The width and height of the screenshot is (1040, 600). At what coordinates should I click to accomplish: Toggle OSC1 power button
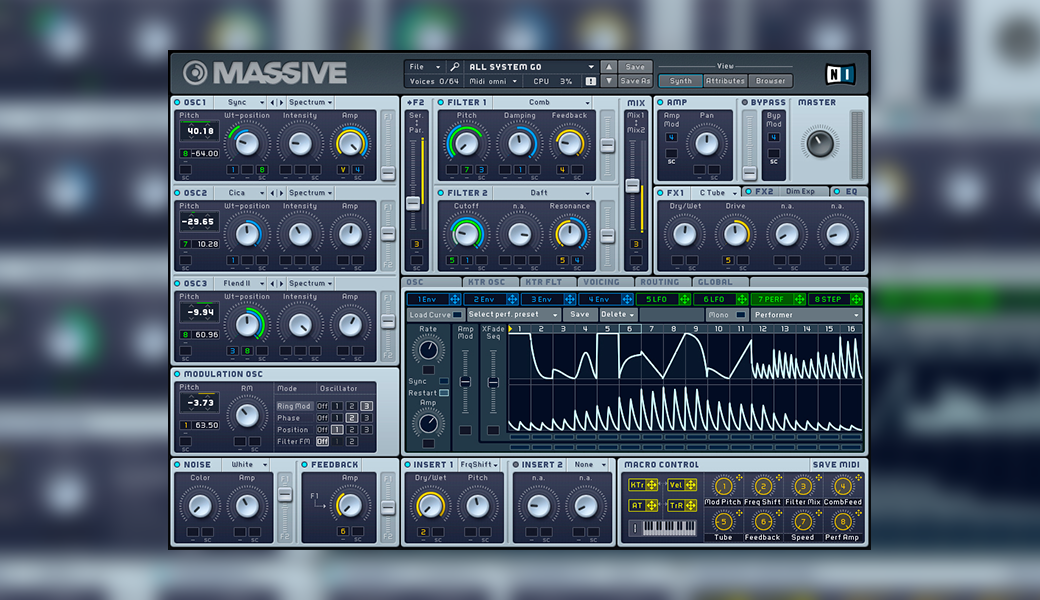177,103
